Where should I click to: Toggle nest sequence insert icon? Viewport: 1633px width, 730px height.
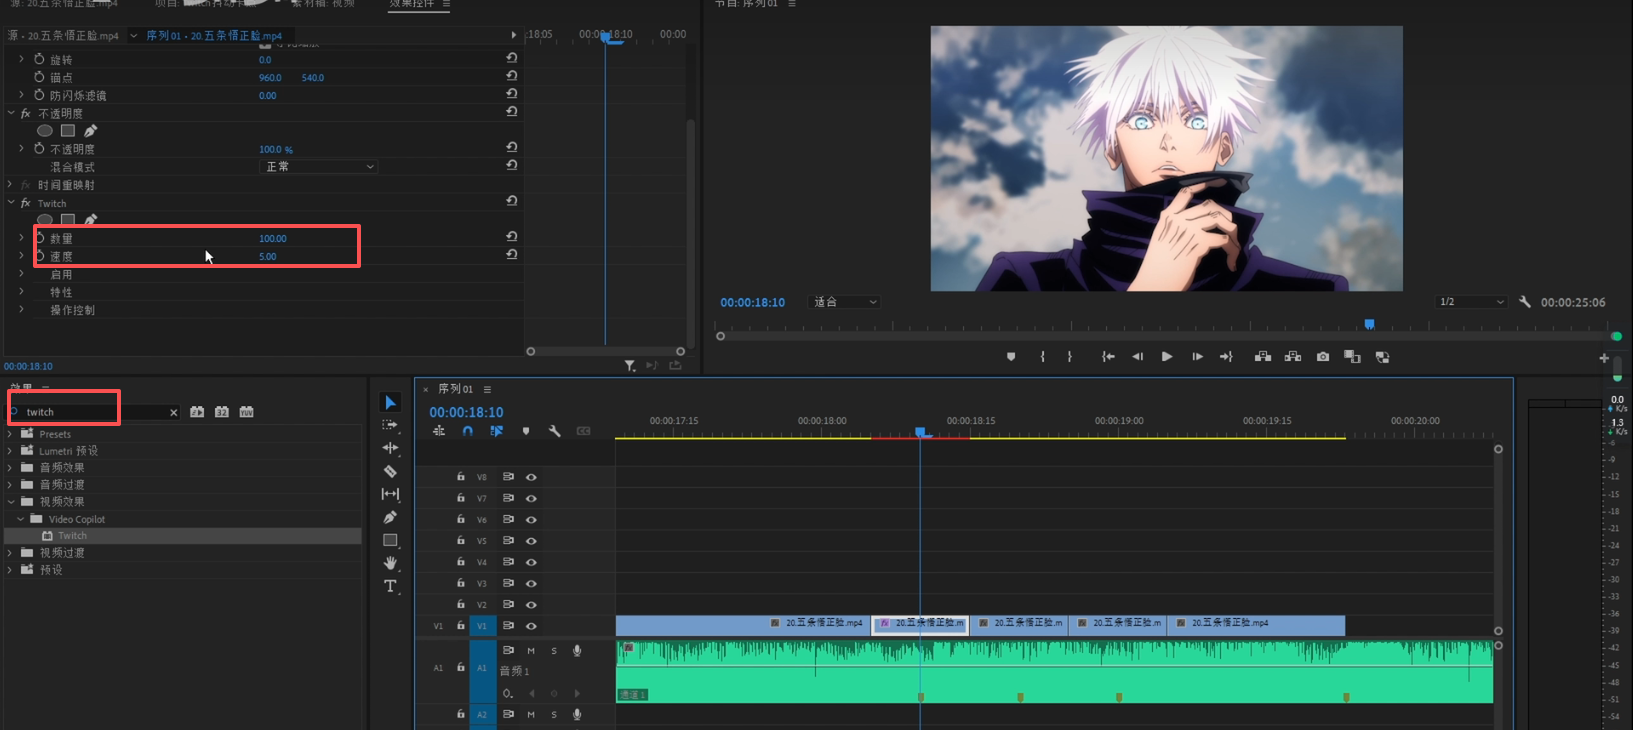click(x=438, y=431)
